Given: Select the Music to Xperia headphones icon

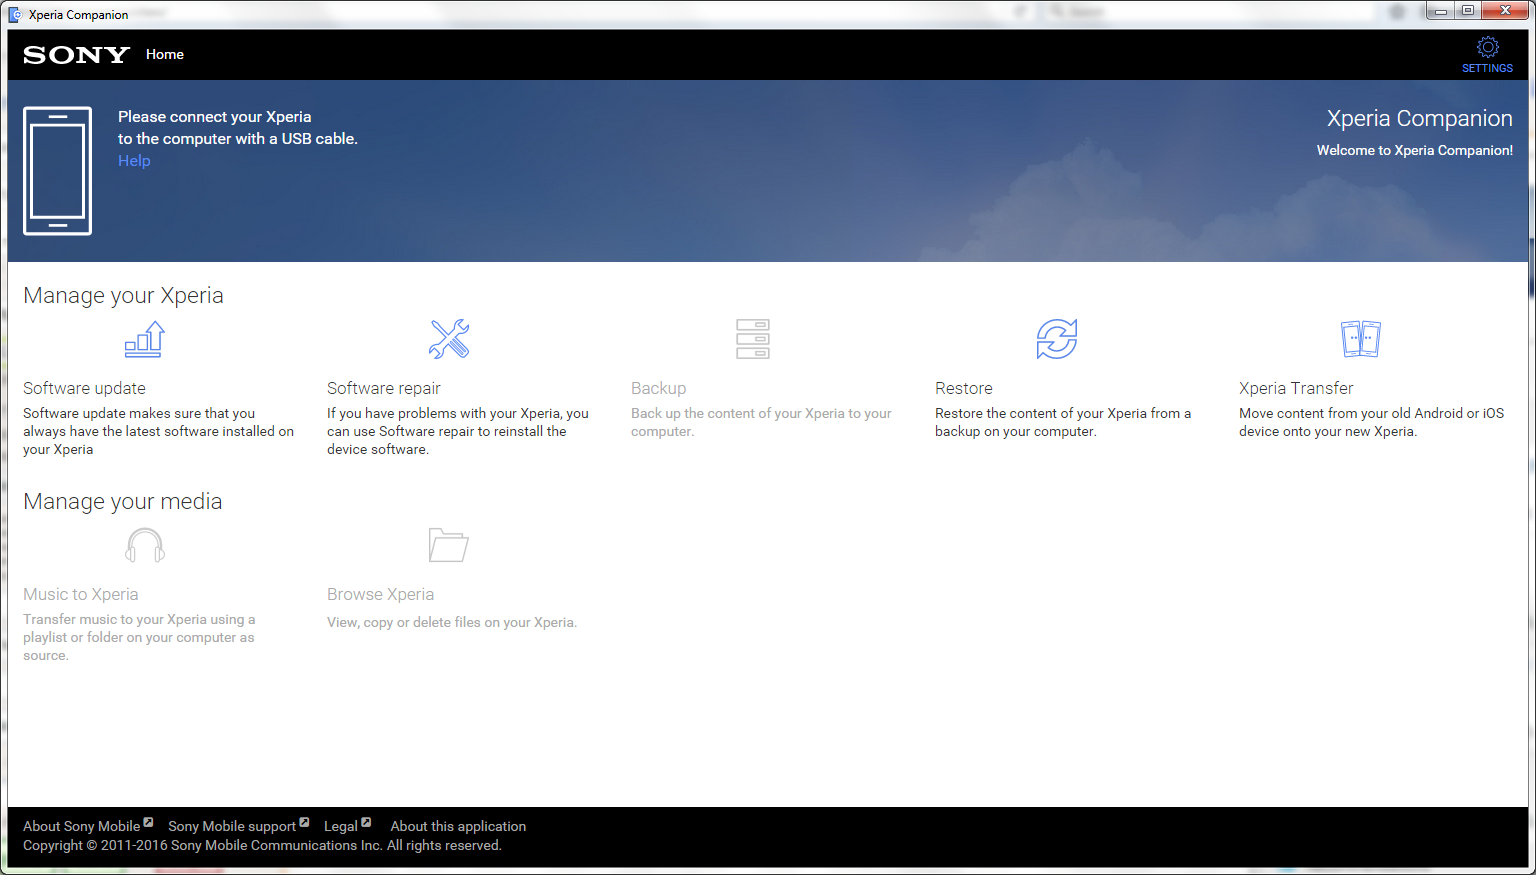Looking at the screenshot, I should 144,545.
